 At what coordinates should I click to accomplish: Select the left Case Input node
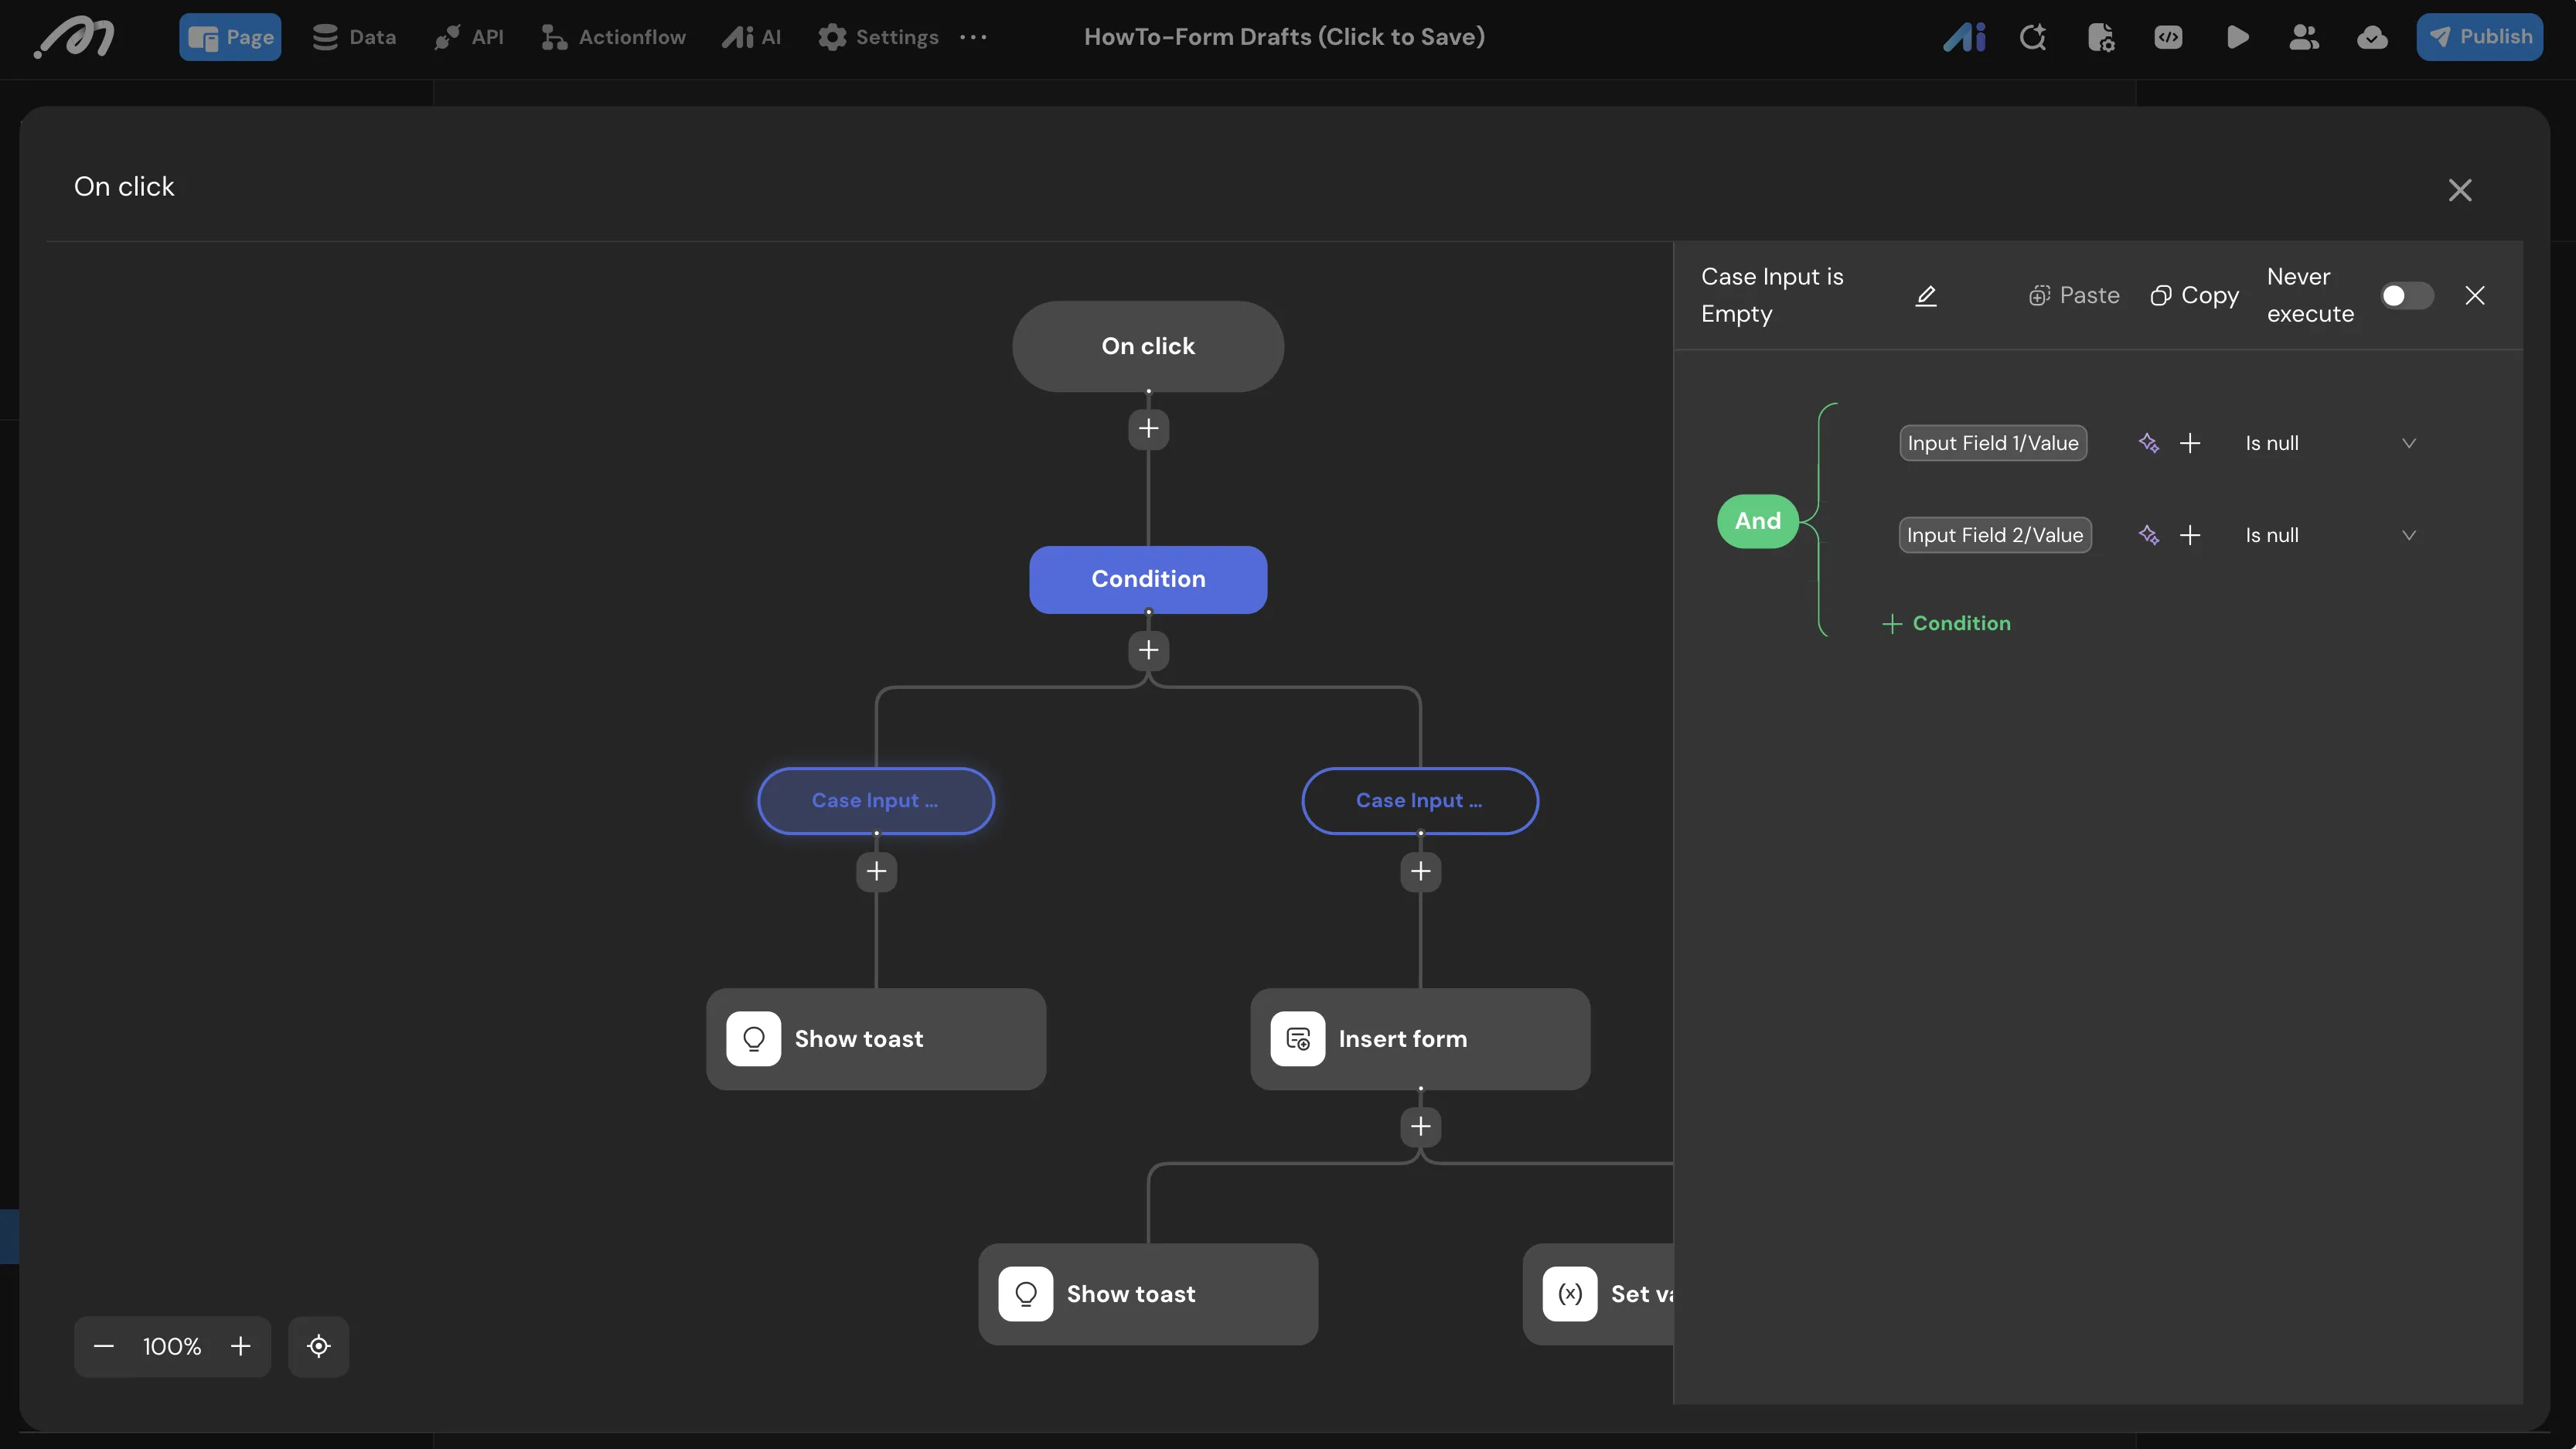pyautogui.click(x=876, y=800)
